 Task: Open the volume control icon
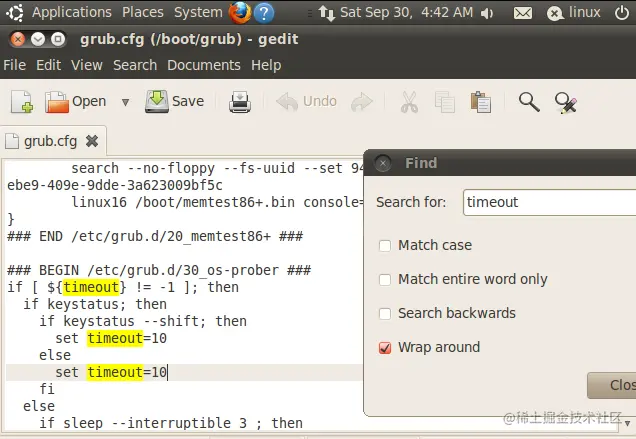[x=487, y=13]
